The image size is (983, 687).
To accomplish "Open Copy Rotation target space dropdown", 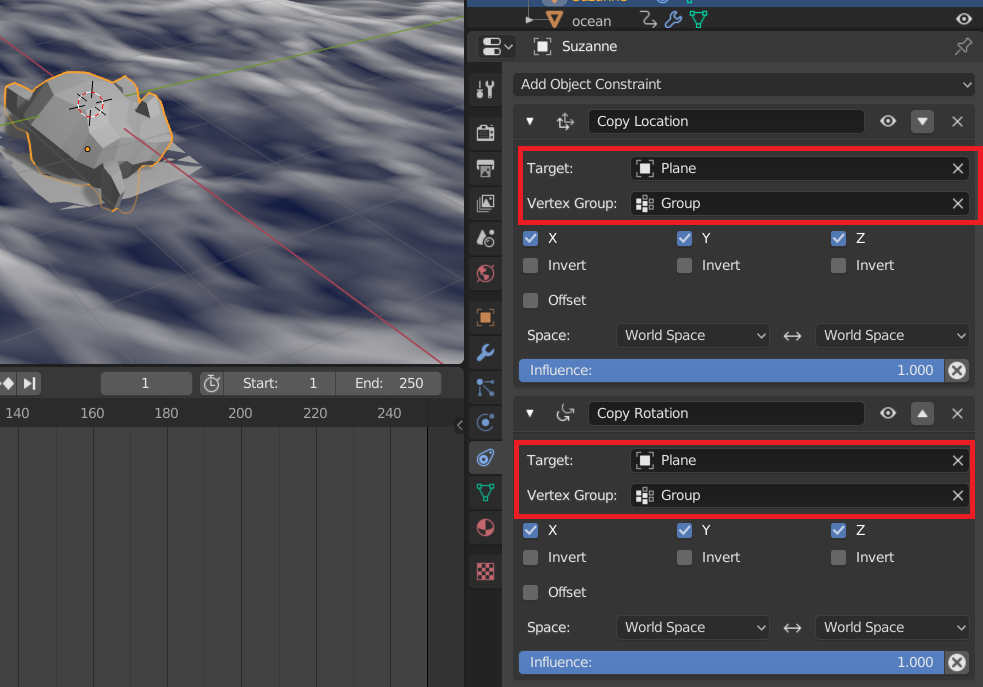I will pos(693,627).
